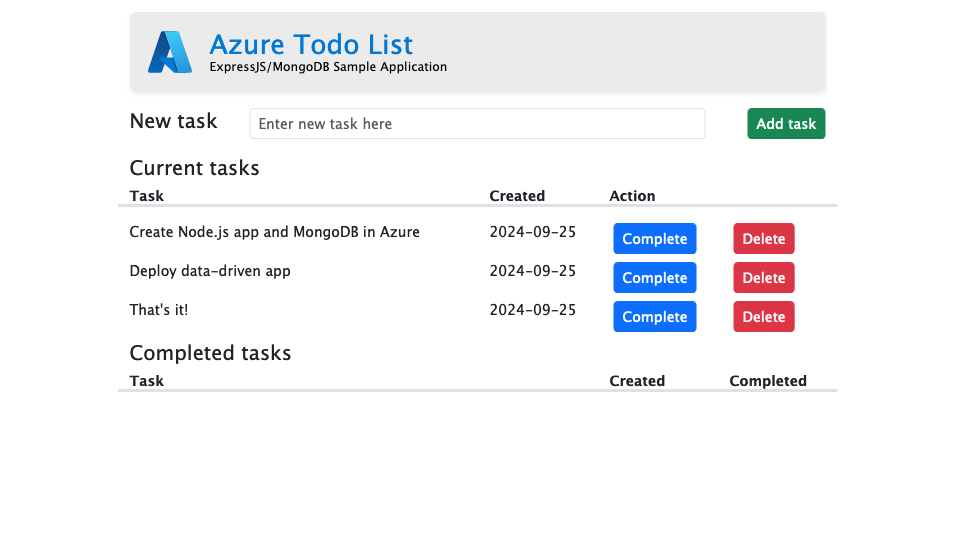Mark Deploy data-driven app as complete
The width and height of the screenshot is (955, 556).
tap(655, 278)
